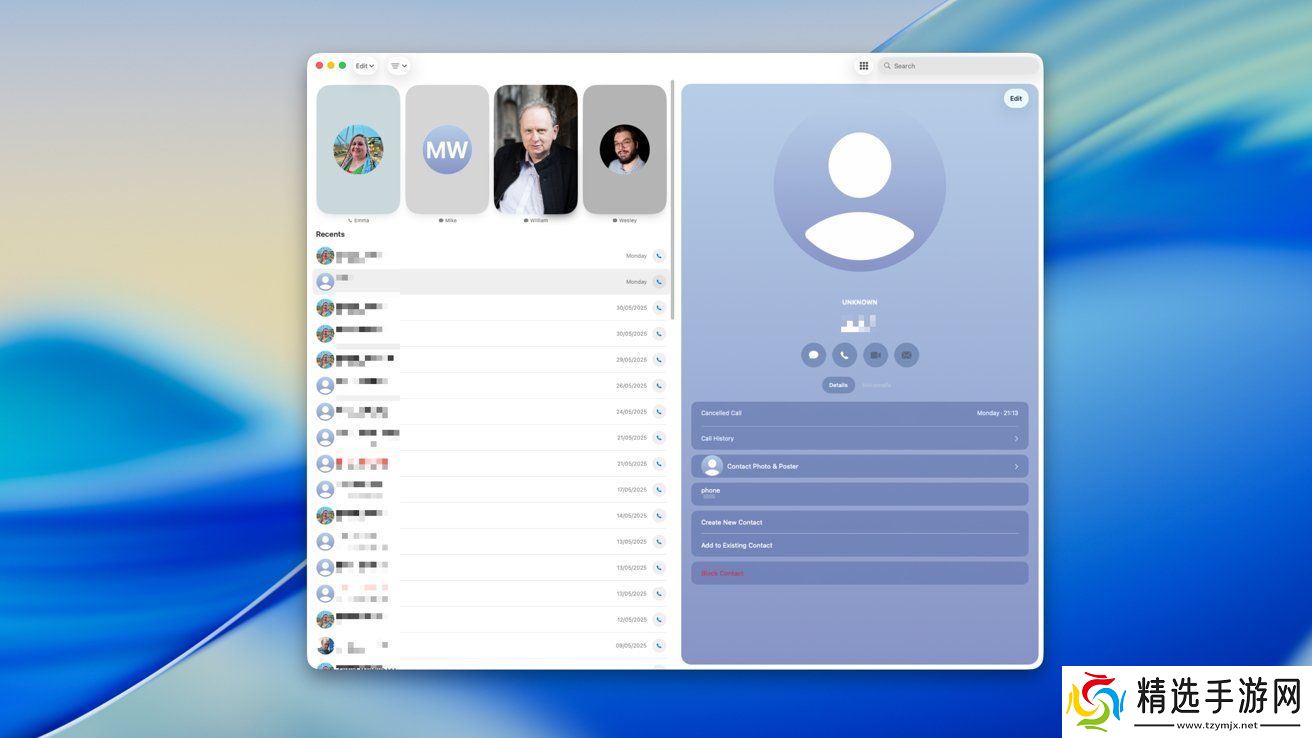Select the William favorite contact card
The height and width of the screenshot is (738, 1312).
(535, 150)
